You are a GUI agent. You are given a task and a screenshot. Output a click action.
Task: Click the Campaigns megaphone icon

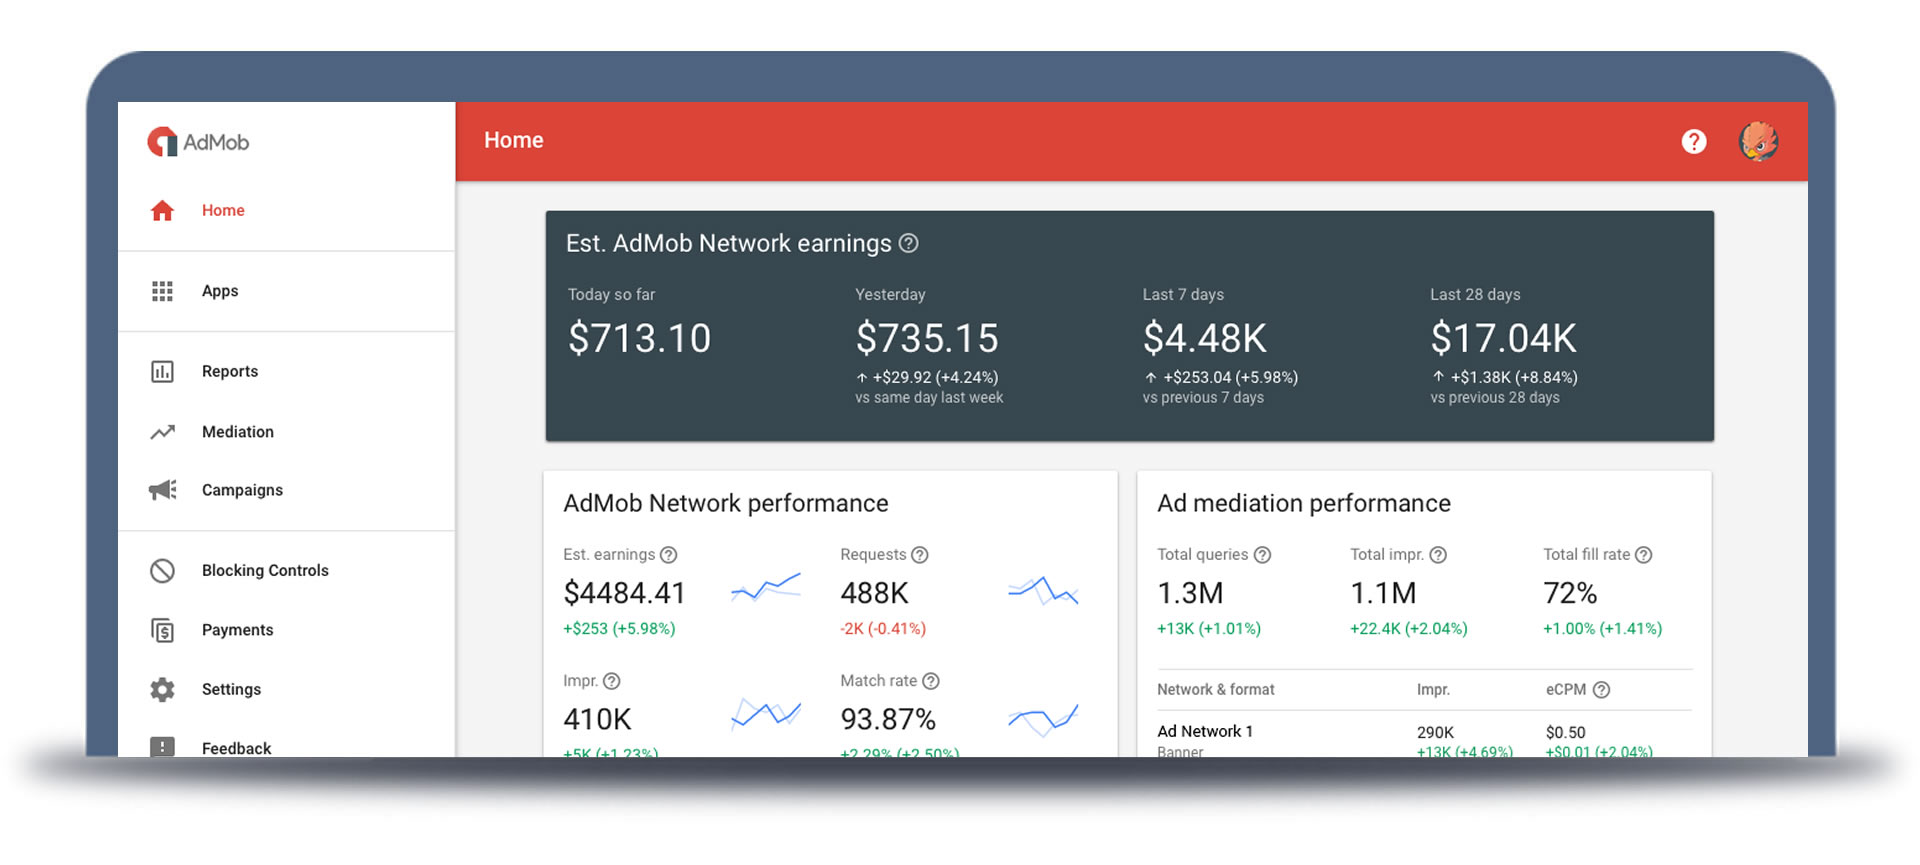coord(162,490)
